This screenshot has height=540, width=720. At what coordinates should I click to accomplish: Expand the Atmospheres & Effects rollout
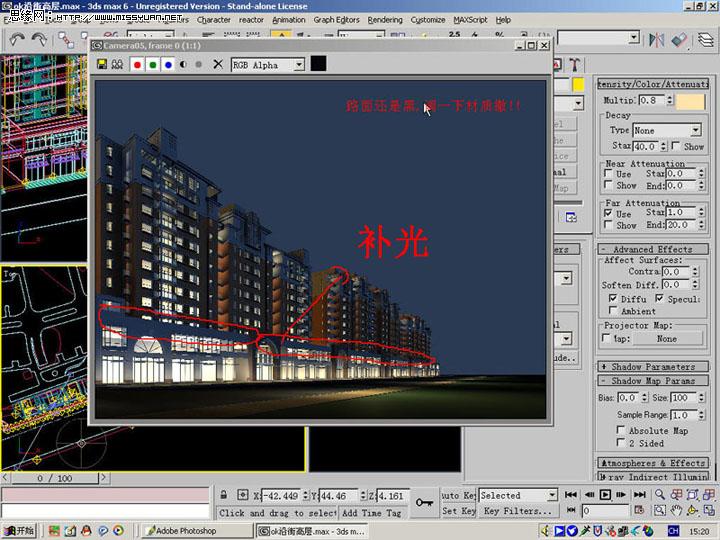pyautogui.click(x=652, y=463)
